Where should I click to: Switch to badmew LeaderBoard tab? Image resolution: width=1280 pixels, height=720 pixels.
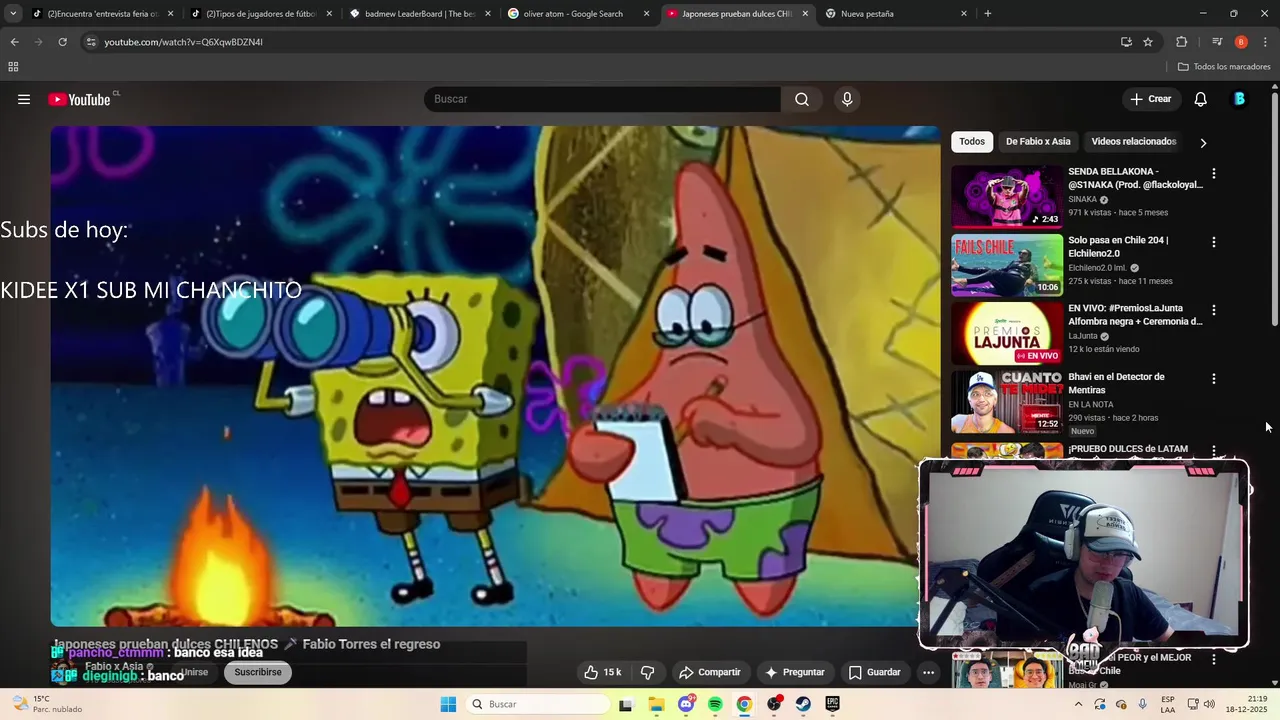click(418, 14)
